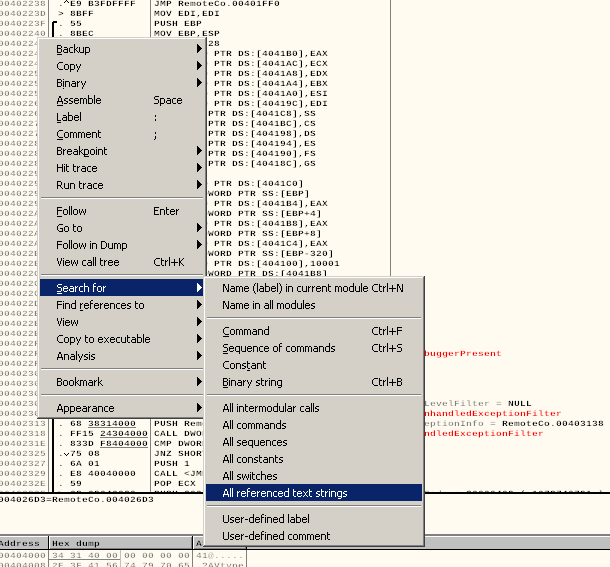Choose Follow in context menu
The width and height of the screenshot is (610, 567).
pos(71,211)
